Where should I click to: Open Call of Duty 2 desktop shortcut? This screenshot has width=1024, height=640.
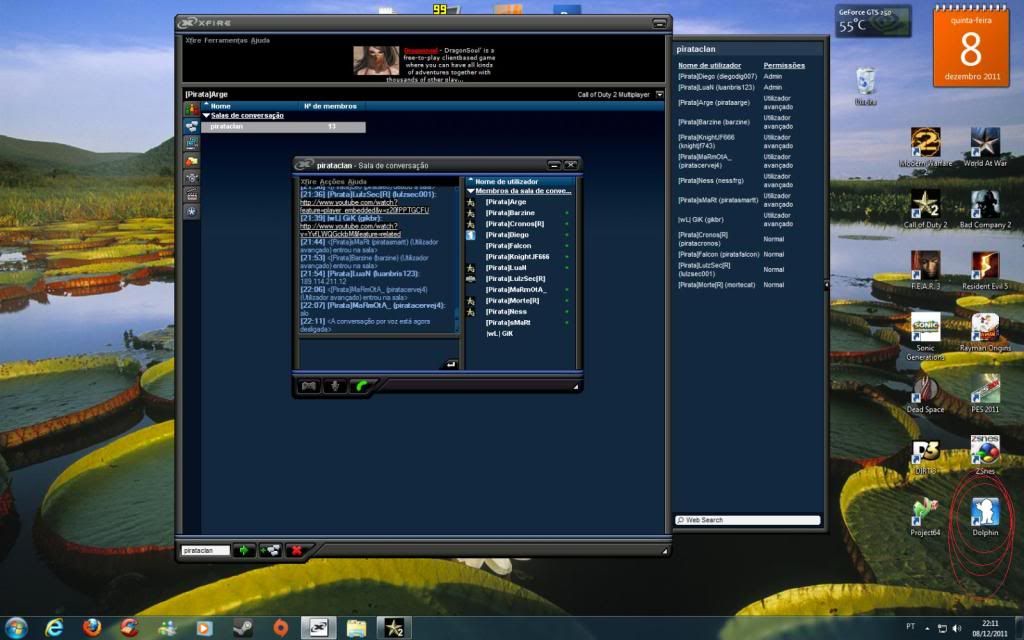click(925, 209)
